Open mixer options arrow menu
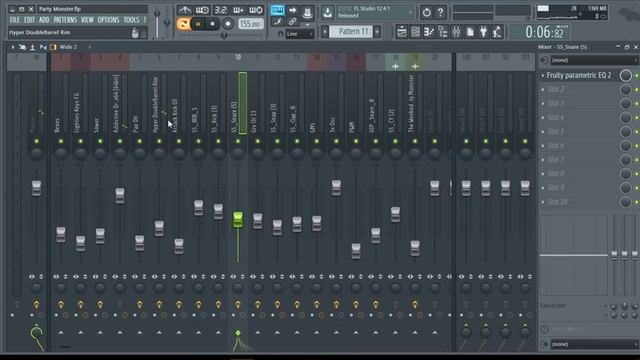Viewport: 640px width, 360px height. [13, 47]
